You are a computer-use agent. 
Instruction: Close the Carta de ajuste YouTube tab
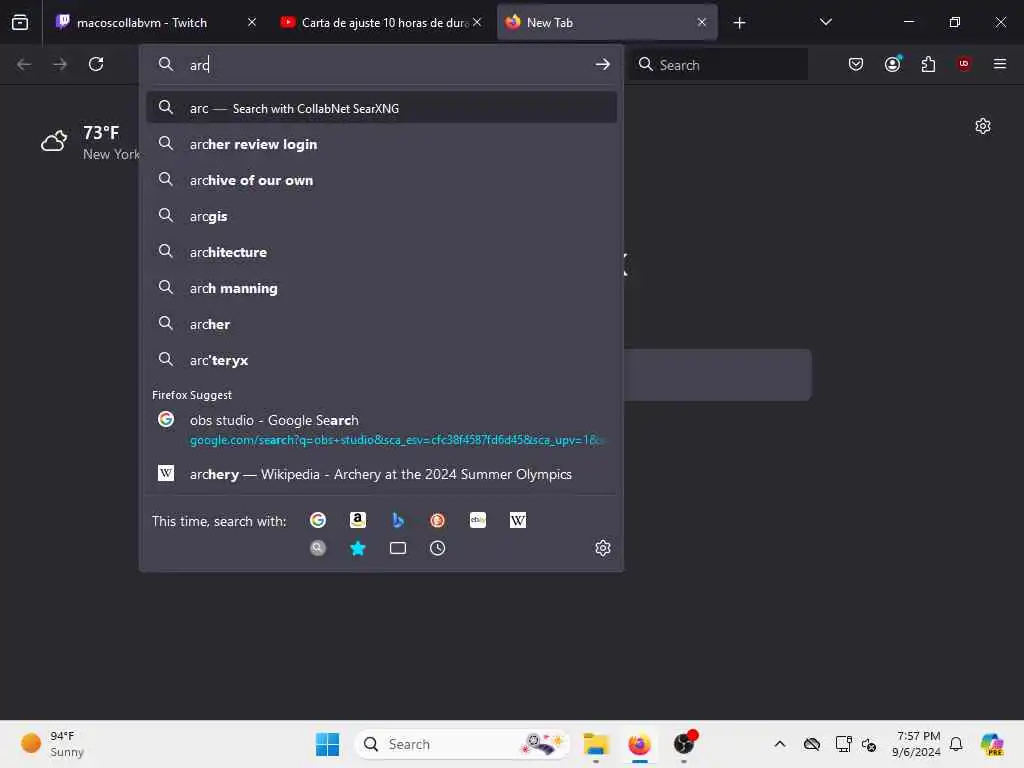[x=477, y=22]
